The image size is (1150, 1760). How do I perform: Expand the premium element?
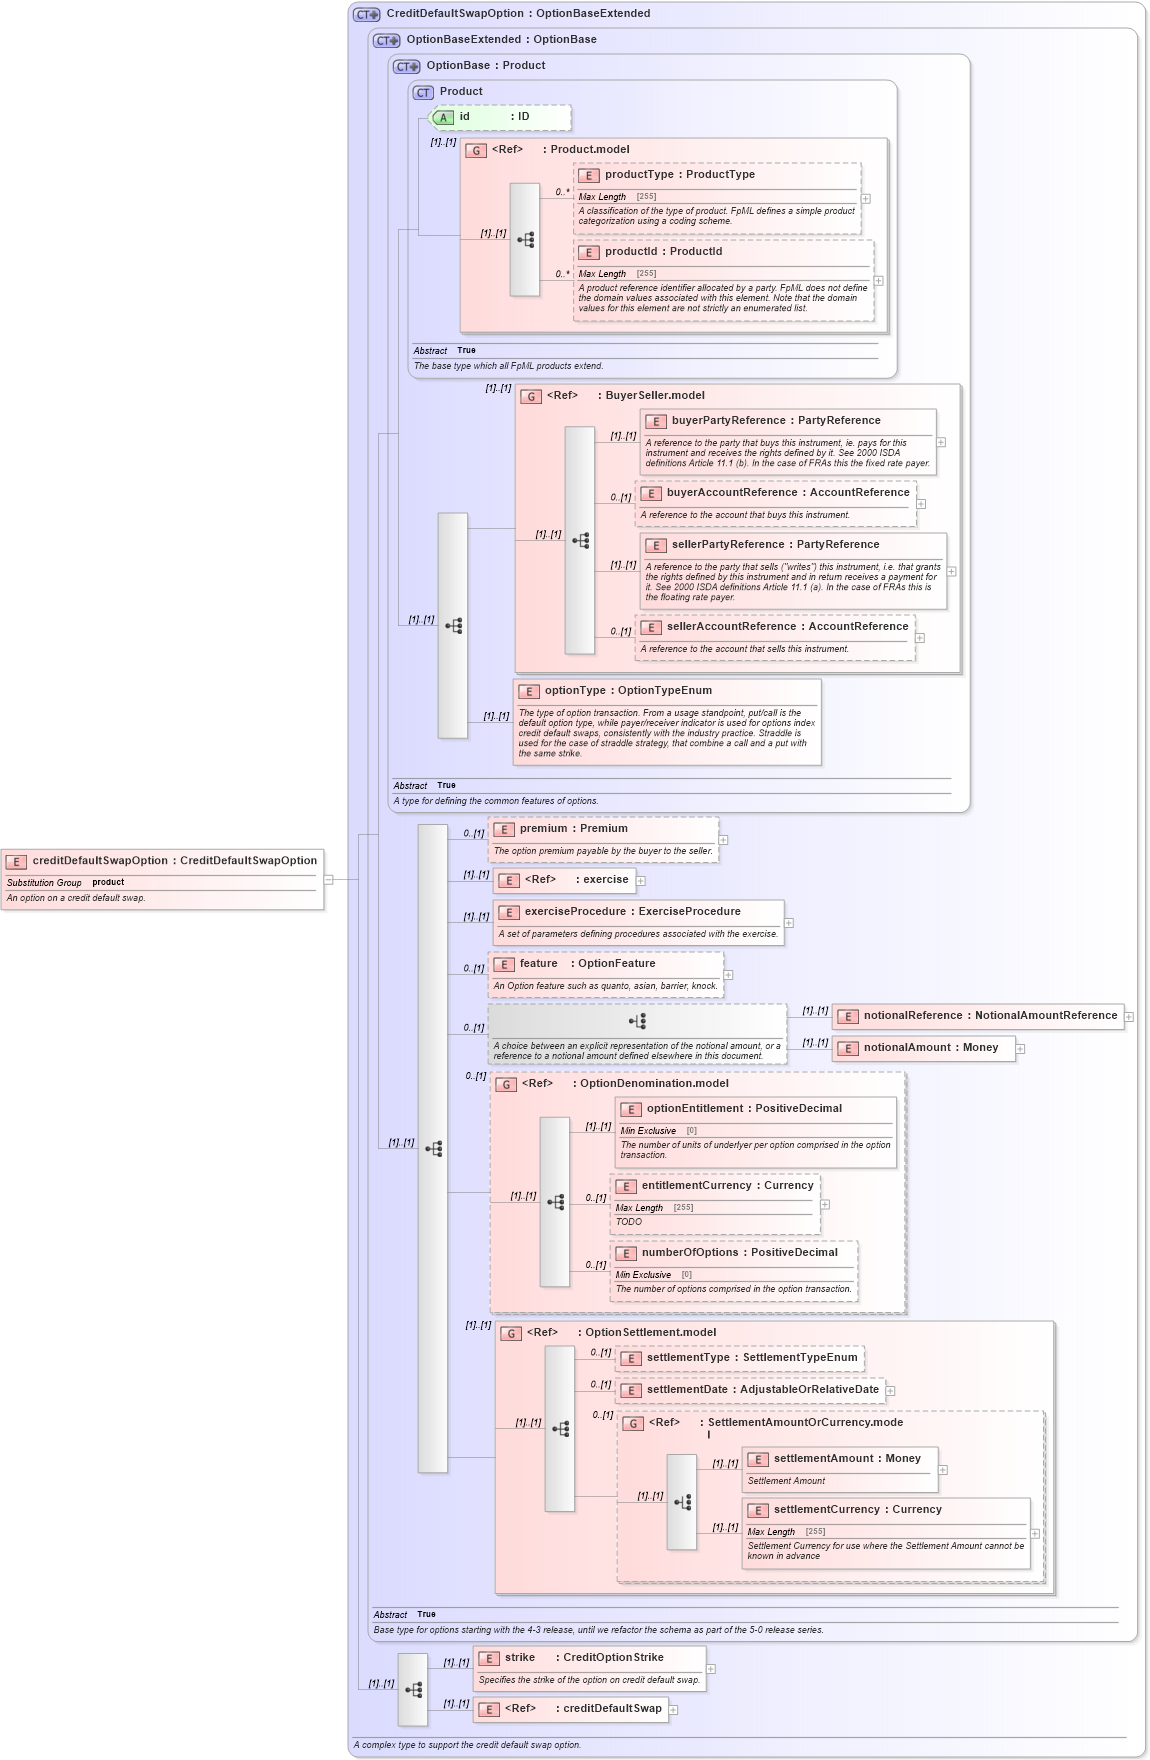(723, 840)
